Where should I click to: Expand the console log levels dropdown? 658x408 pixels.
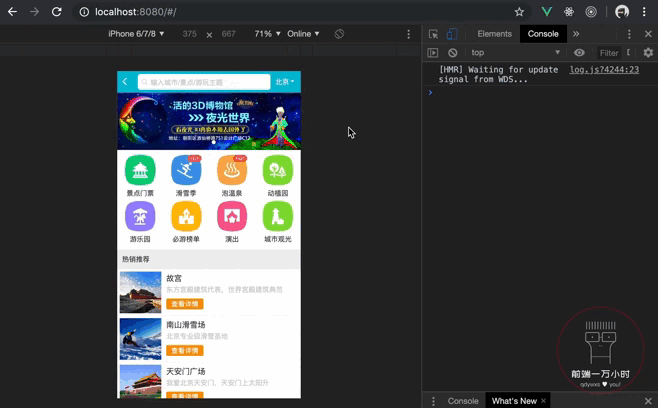628,52
